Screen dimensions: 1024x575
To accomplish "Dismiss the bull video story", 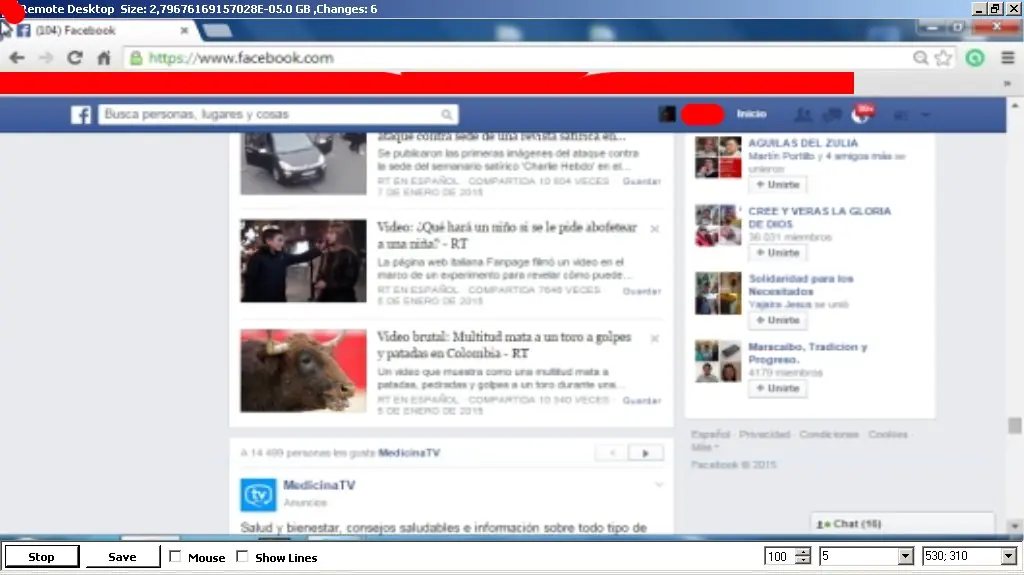I will coord(654,338).
